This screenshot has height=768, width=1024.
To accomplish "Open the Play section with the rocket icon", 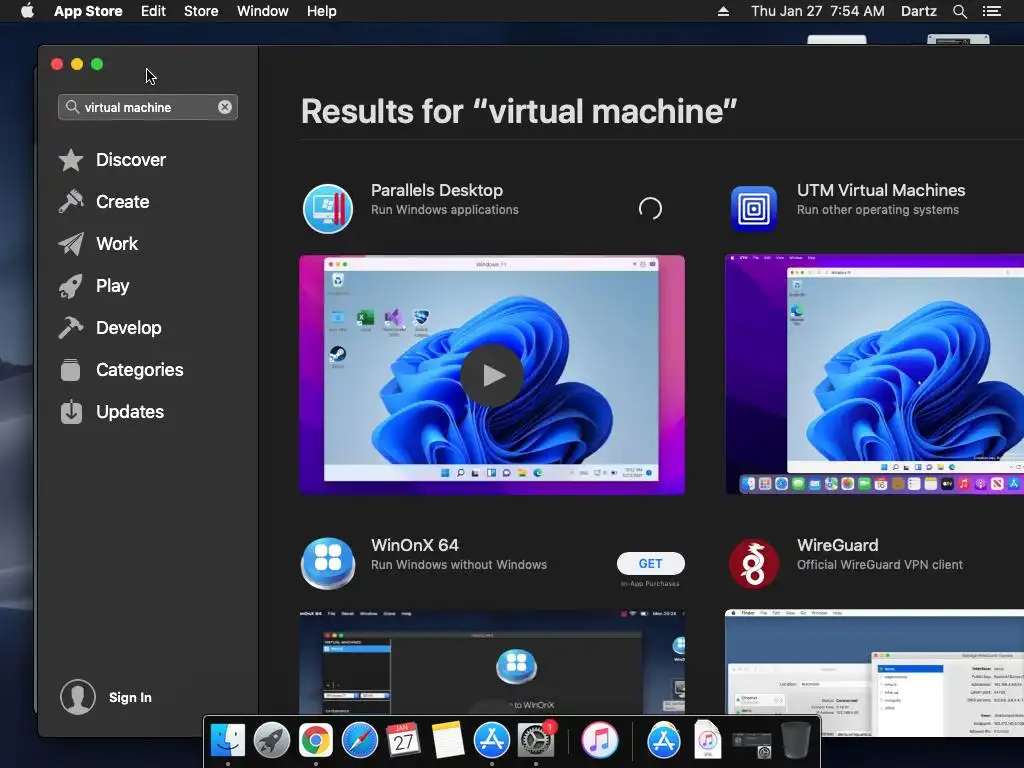I will point(93,286).
